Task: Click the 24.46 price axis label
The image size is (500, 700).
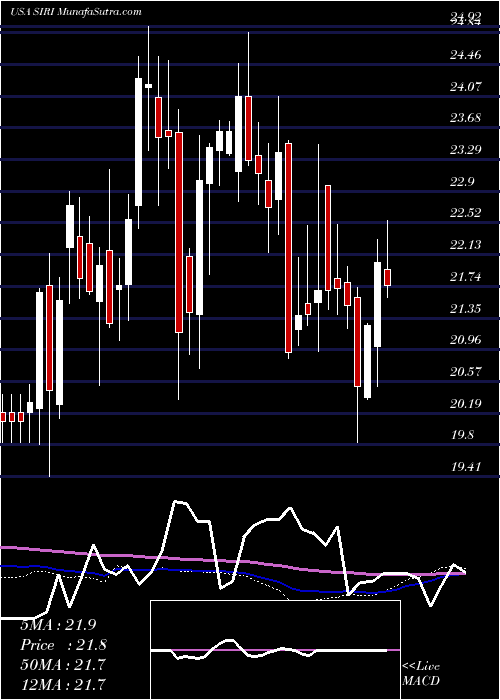Action: [466, 55]
